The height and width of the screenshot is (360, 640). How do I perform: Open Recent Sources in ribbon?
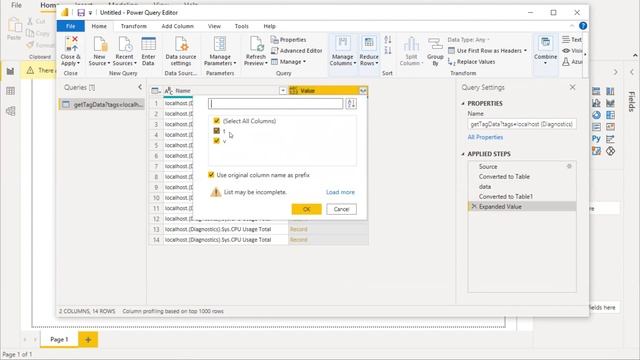coord(124,51)
